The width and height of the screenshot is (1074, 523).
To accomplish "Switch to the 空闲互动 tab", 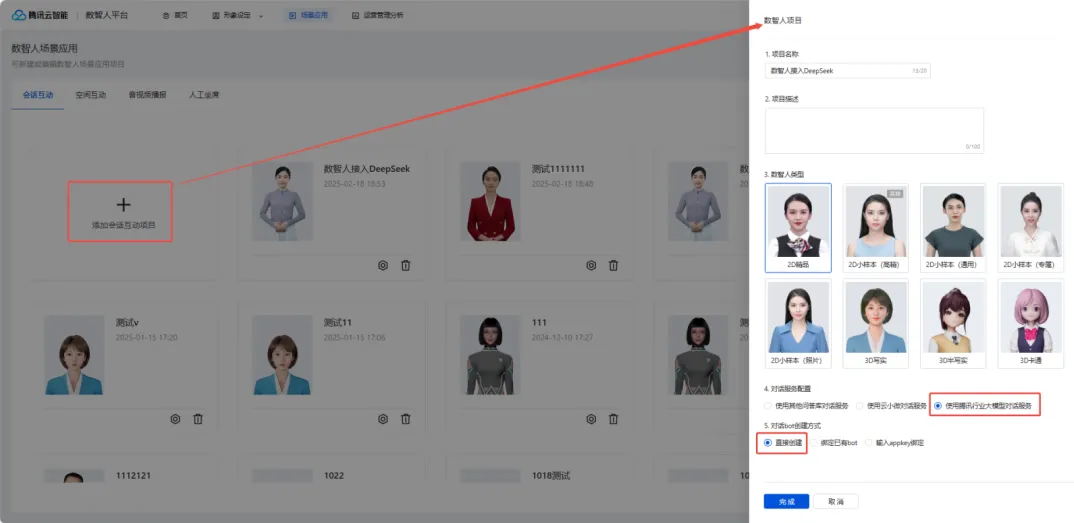I will coord(90,95).
